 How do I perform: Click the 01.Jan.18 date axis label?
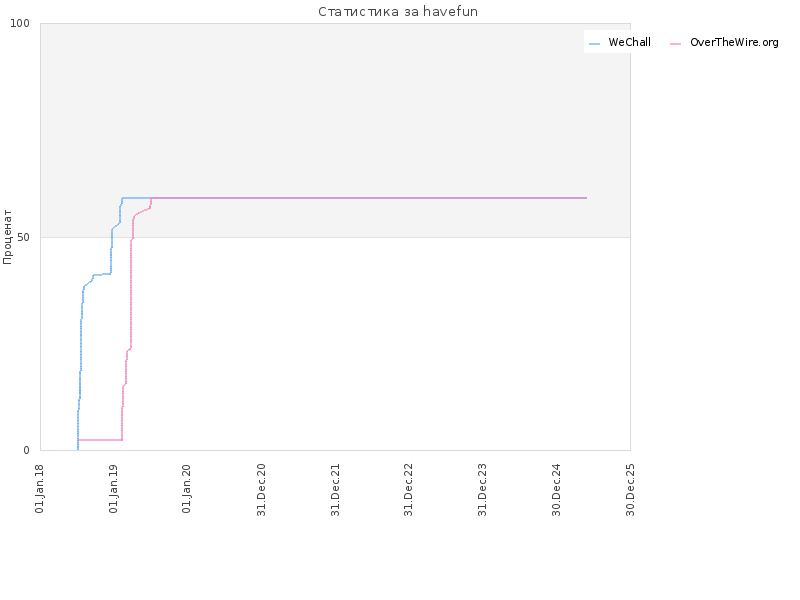39,489
